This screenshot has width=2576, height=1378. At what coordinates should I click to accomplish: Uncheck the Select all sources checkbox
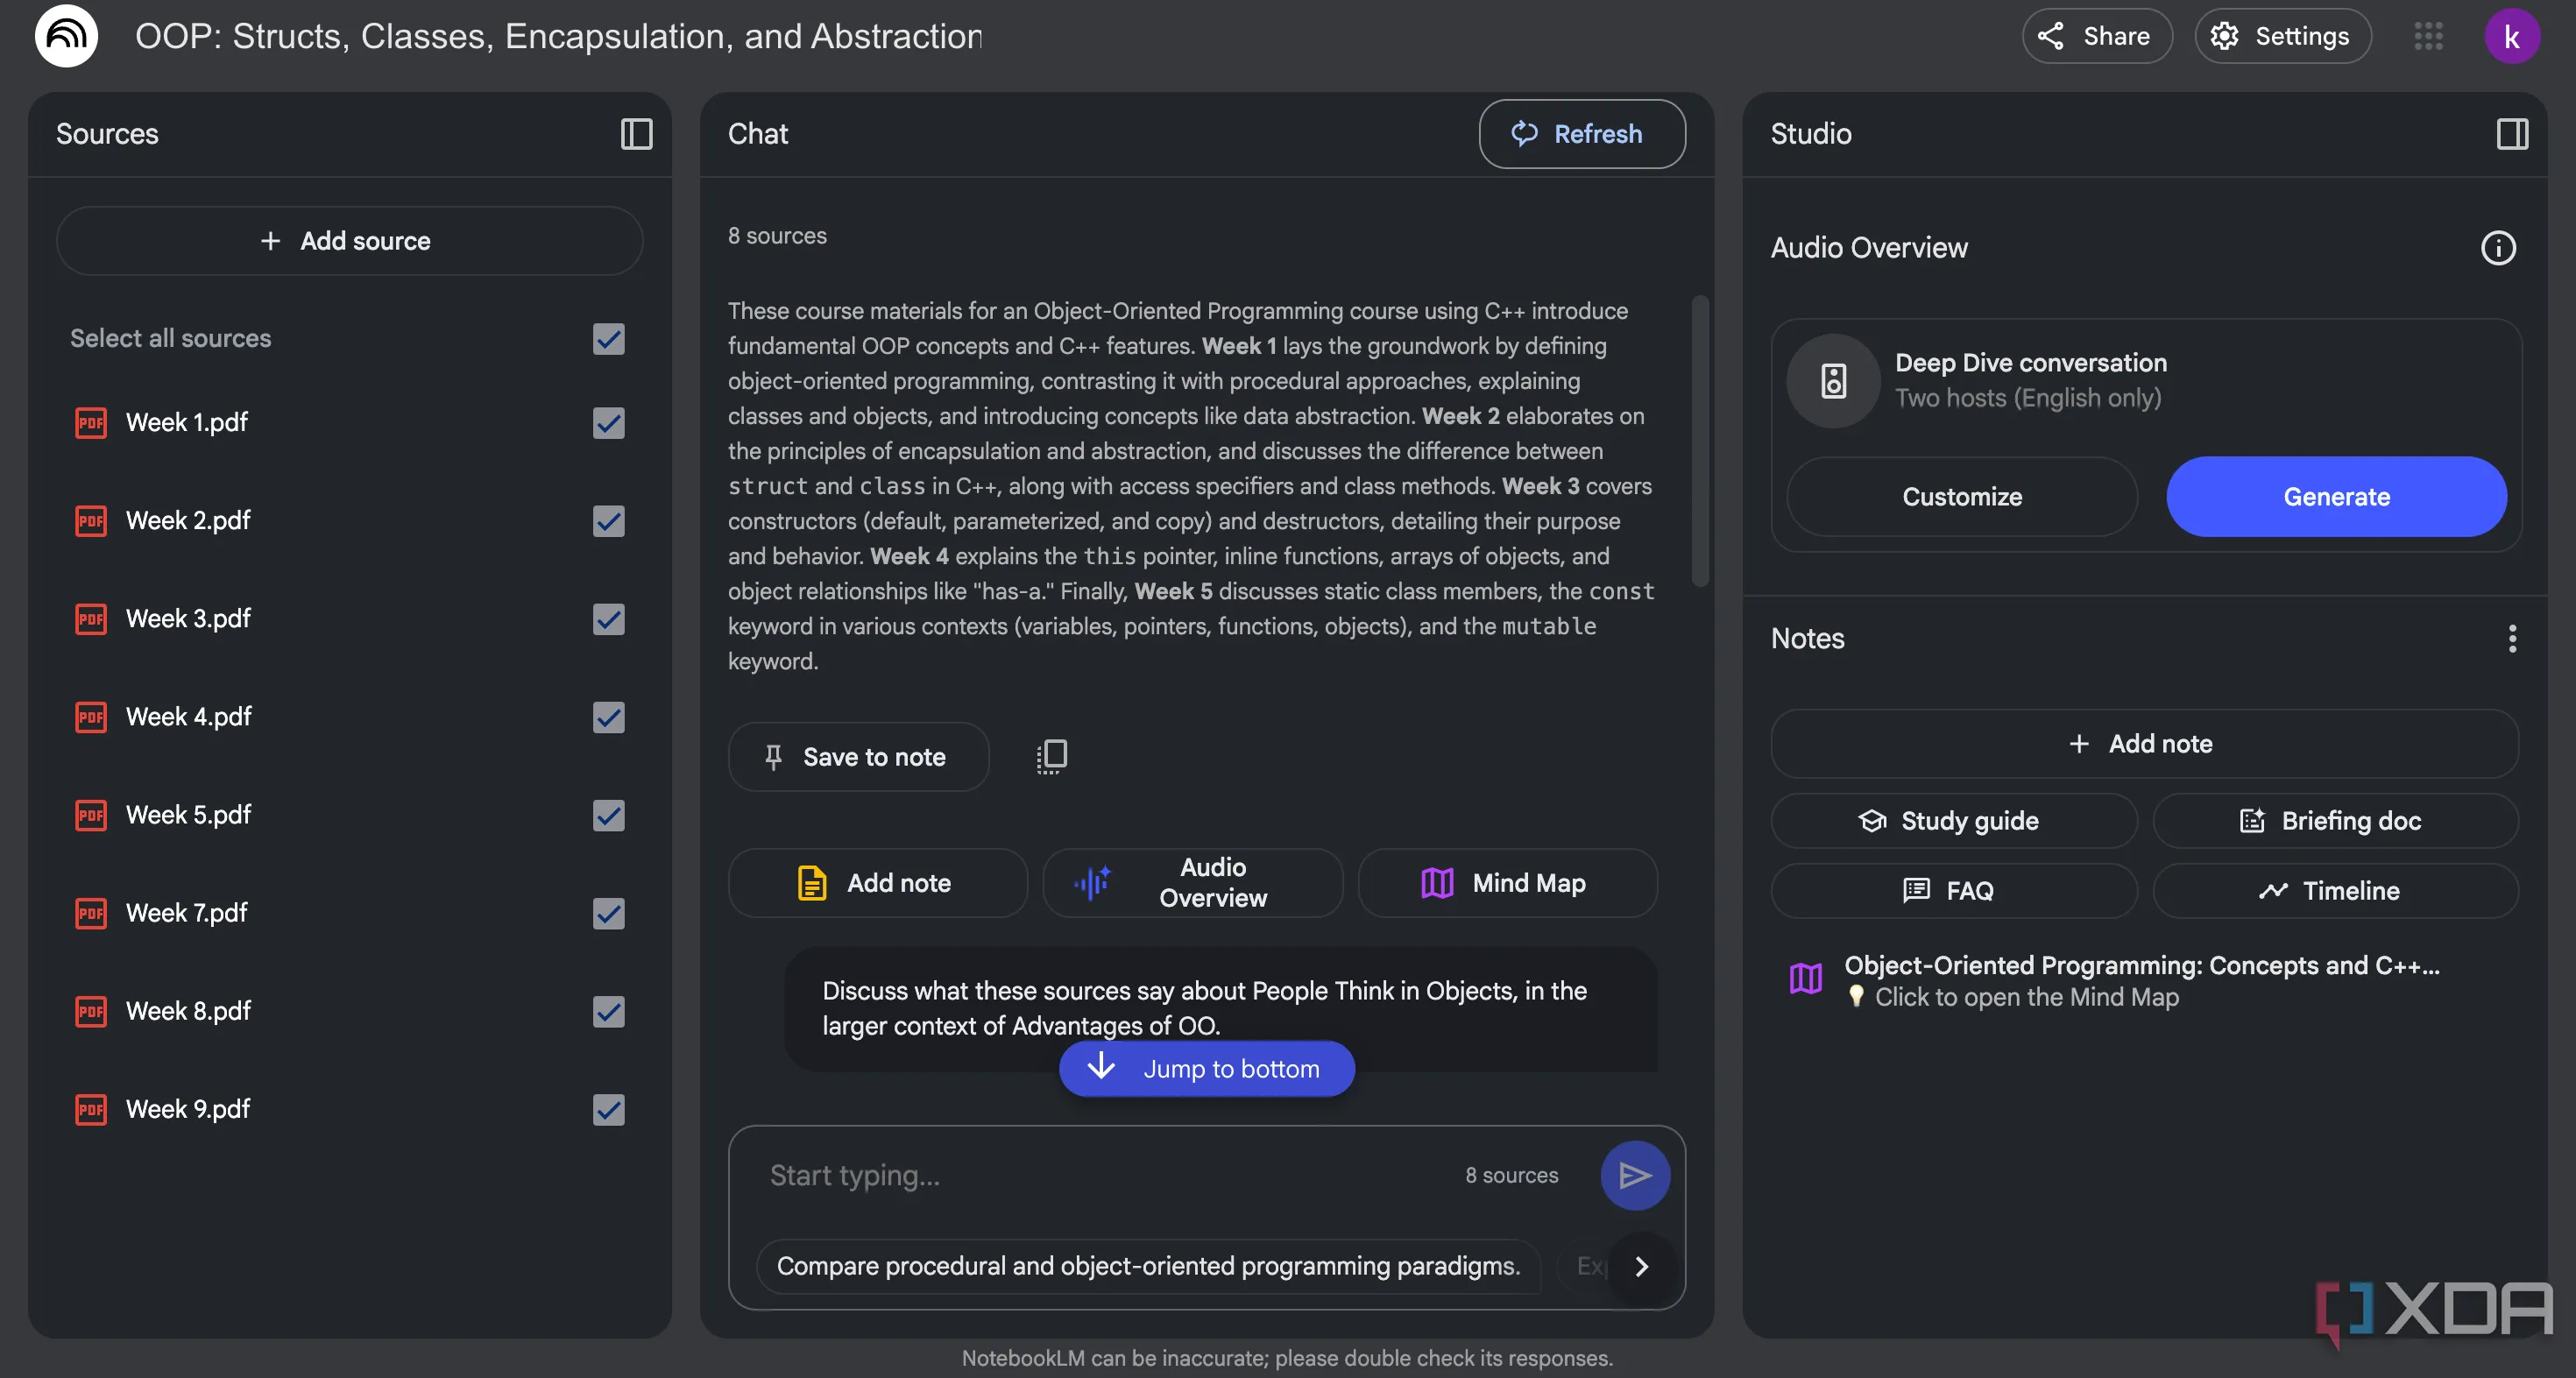point(608,339)
